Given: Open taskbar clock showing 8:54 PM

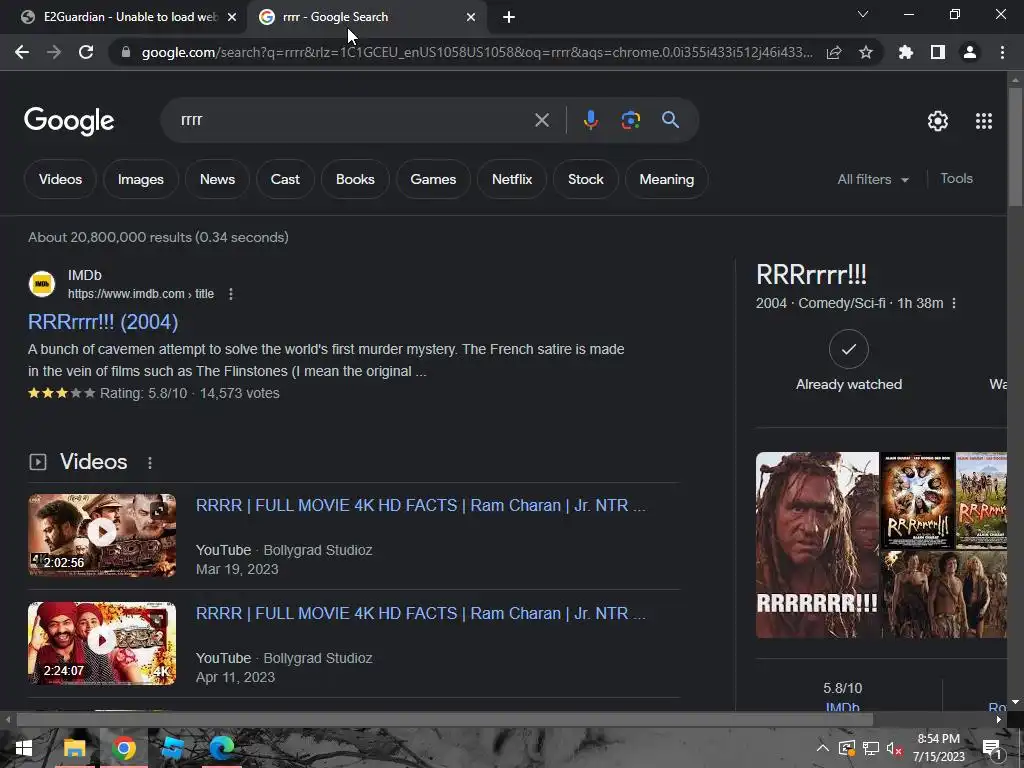Looking at the screenshot, I should (938, 748).
